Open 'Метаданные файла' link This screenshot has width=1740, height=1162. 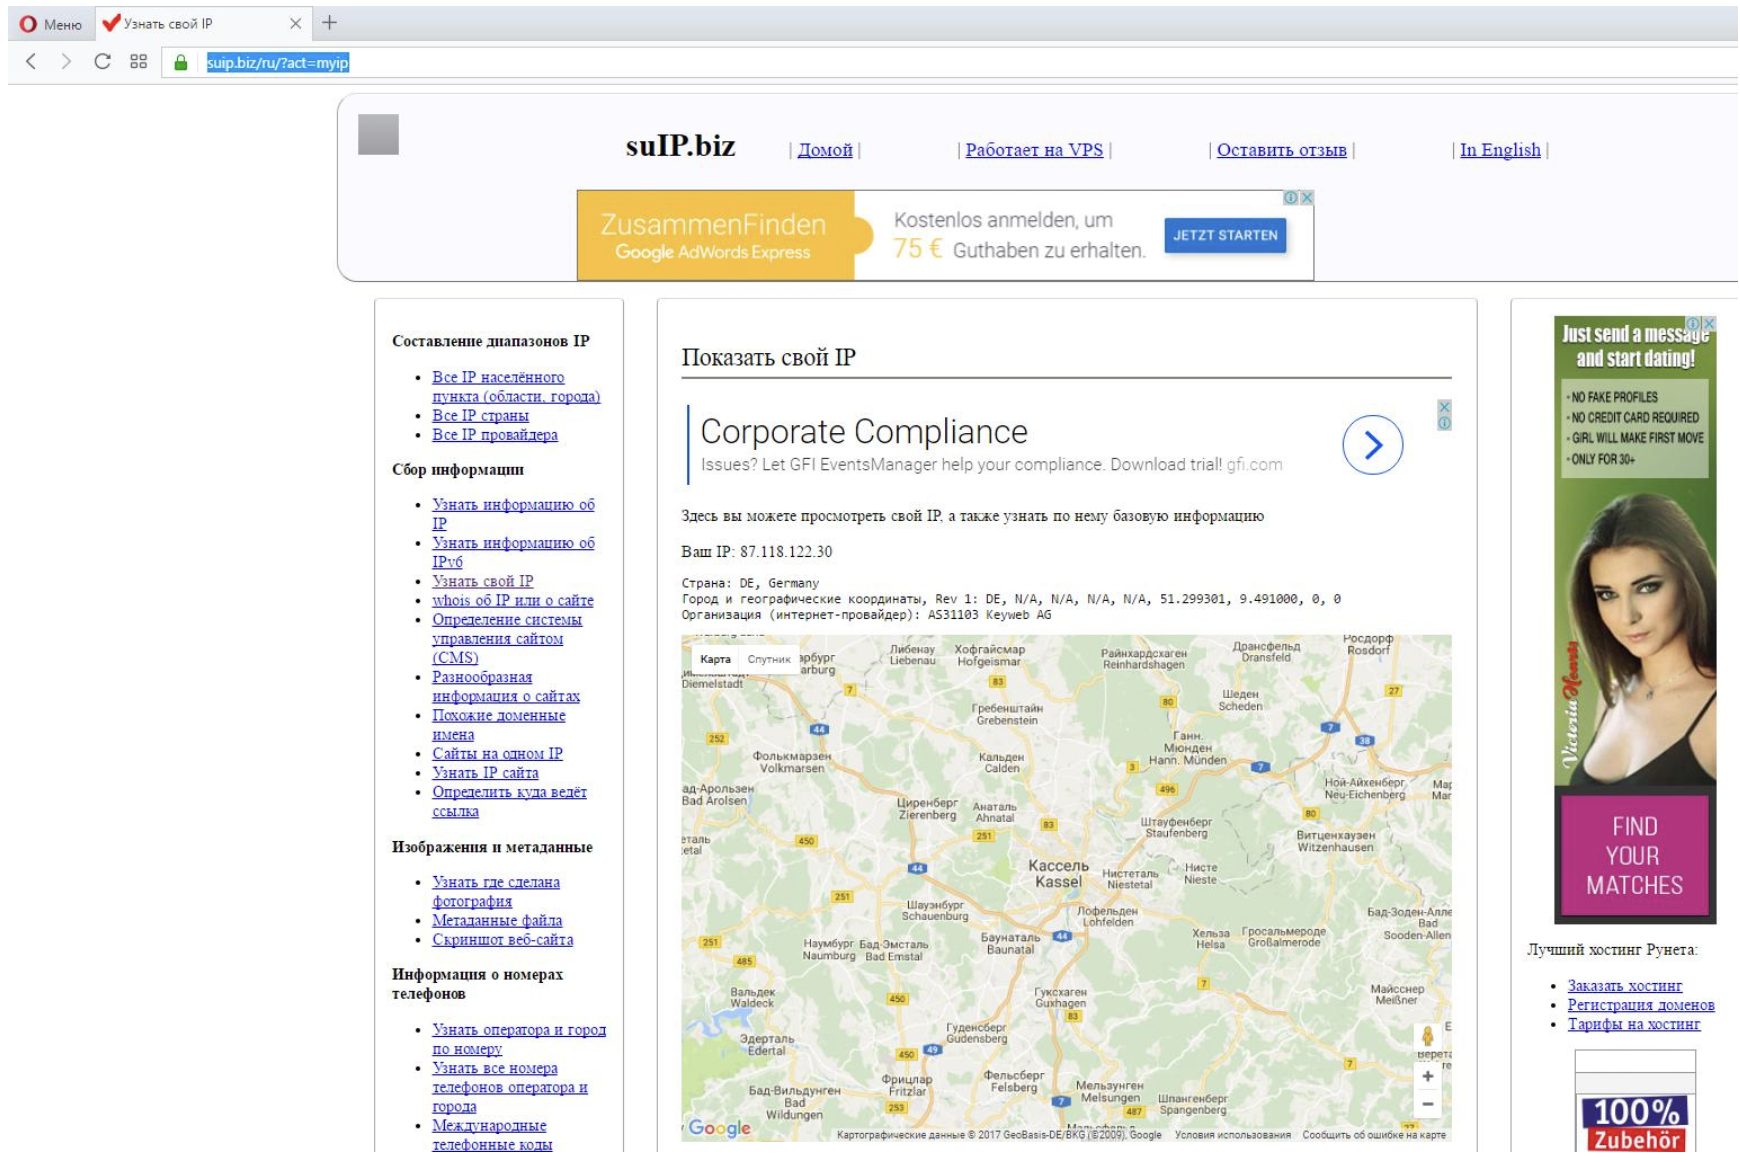click(x=497, y=921)
